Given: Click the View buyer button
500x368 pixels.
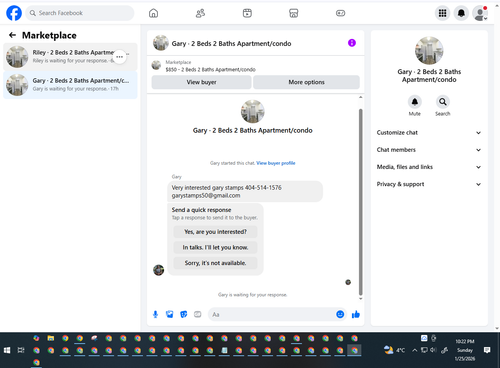Looking at the screenshot, I should point(201,82).
